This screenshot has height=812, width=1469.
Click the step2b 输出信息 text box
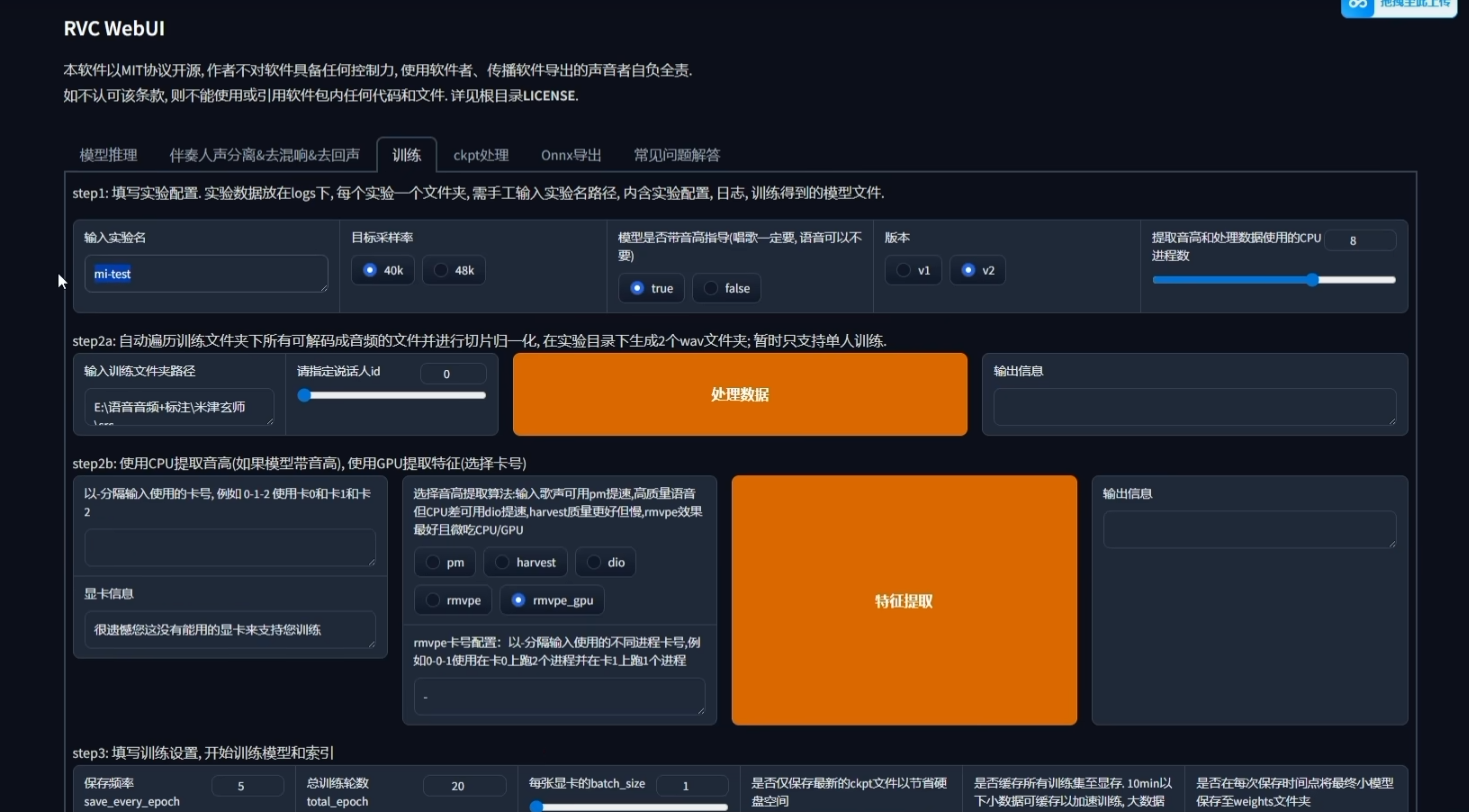[x=1249, y=530]
